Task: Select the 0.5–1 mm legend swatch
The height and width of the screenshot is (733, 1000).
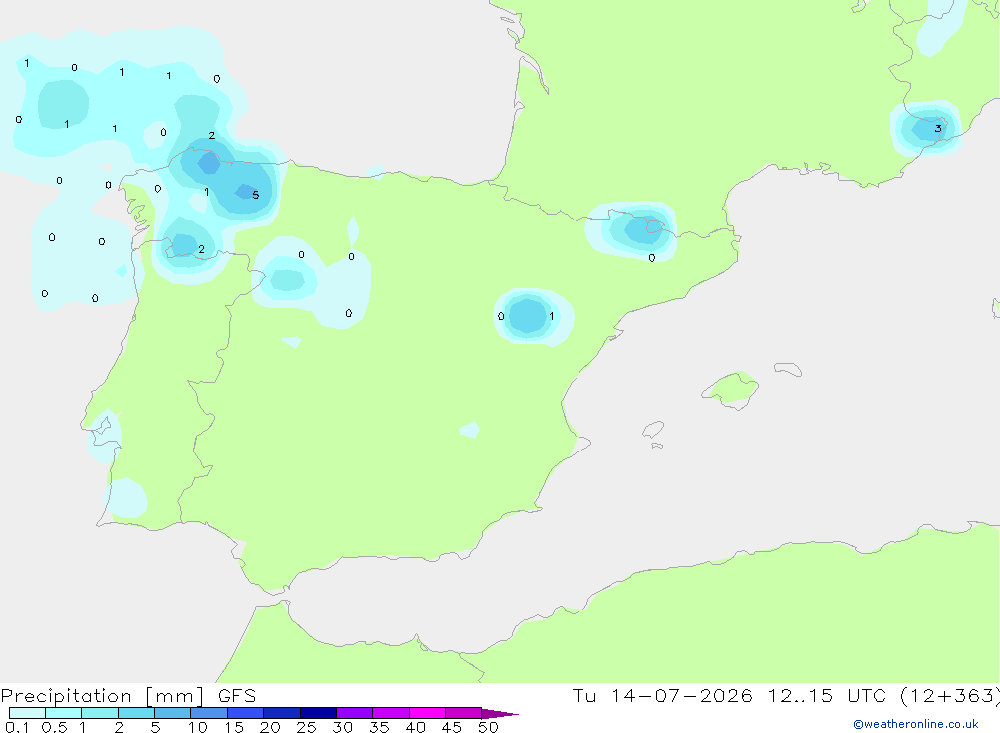Action: 63,713
